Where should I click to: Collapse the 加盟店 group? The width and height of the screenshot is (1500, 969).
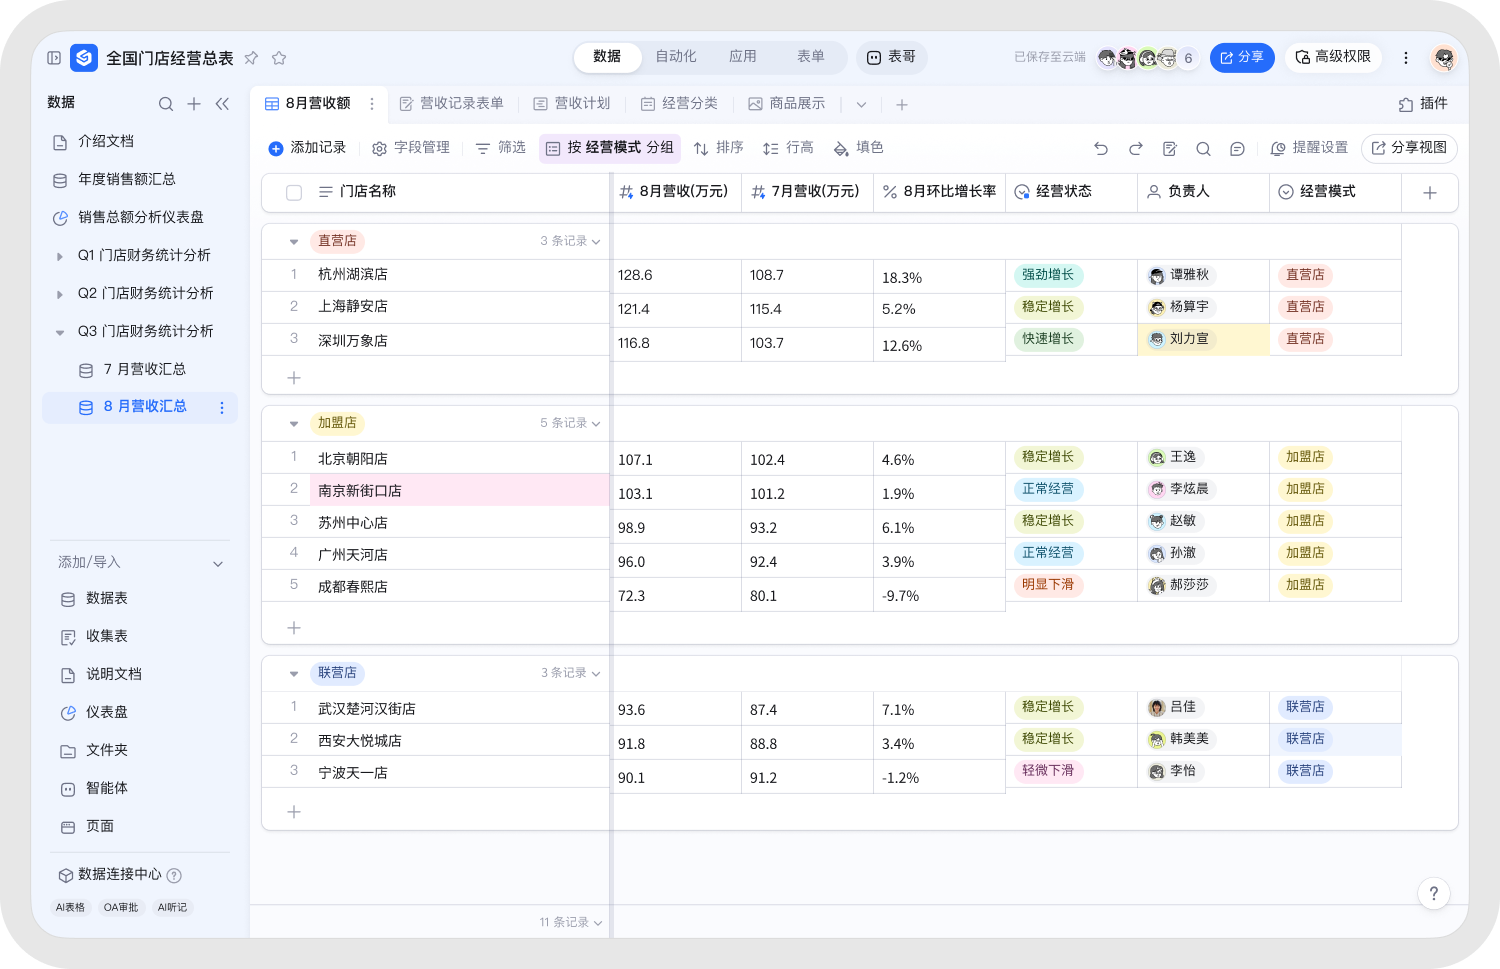pos(294,423)
